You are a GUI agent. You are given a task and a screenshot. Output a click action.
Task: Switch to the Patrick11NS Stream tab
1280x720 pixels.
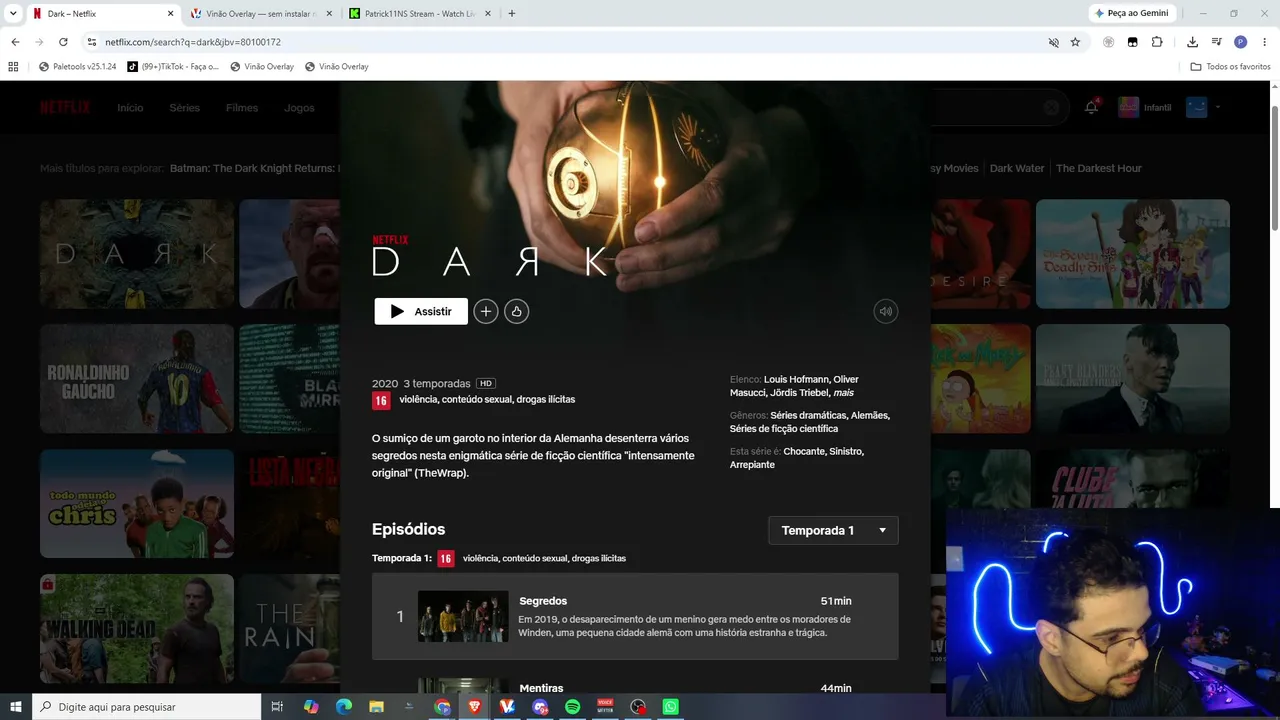(x=418, y=14)
